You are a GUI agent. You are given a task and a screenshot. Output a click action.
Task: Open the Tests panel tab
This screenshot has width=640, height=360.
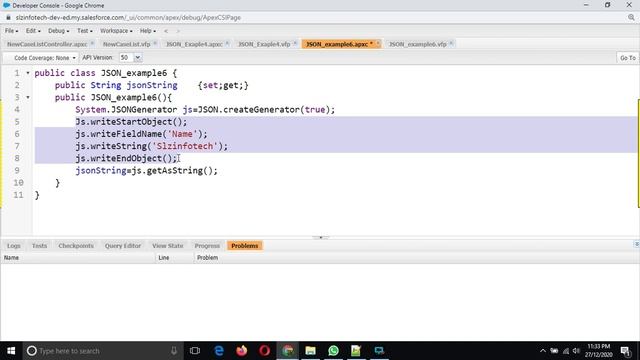click(39, 246)
